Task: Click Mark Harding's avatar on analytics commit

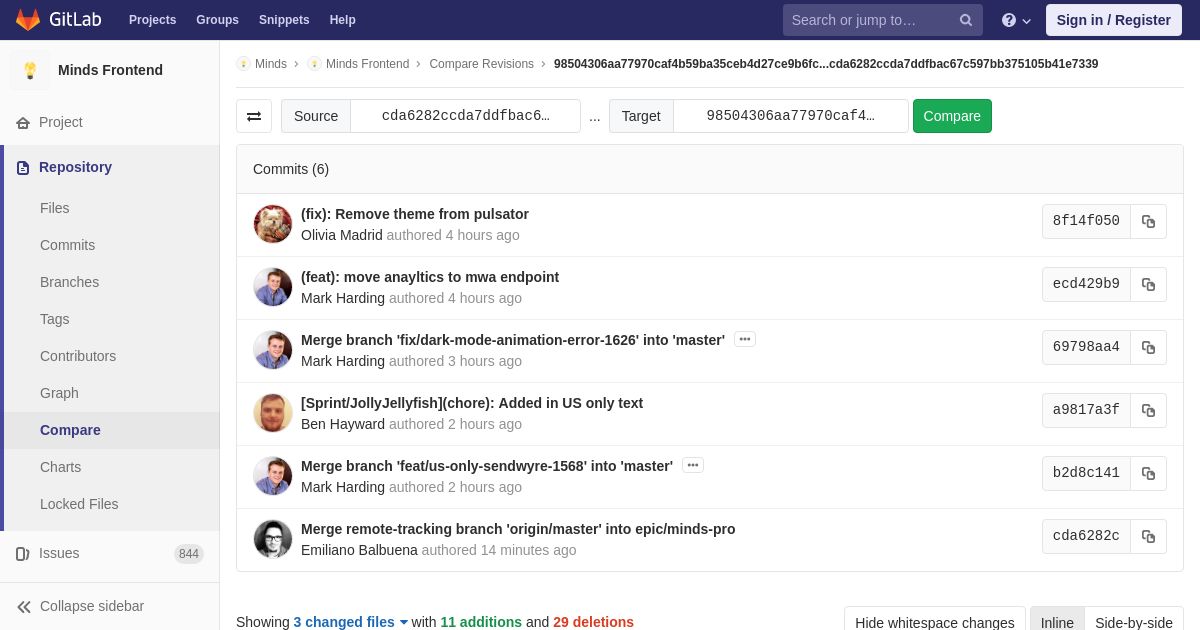Action: 273,287
